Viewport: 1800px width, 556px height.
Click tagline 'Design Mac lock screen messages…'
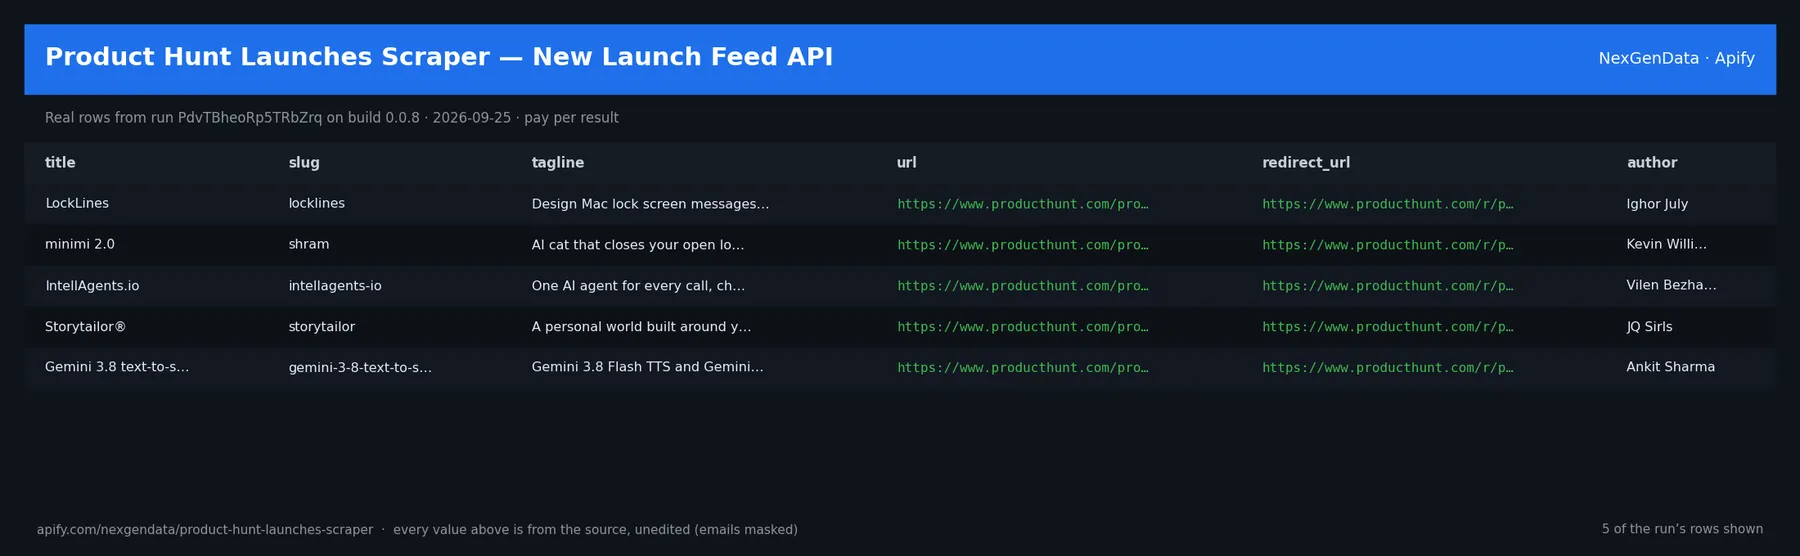(650, 204)
